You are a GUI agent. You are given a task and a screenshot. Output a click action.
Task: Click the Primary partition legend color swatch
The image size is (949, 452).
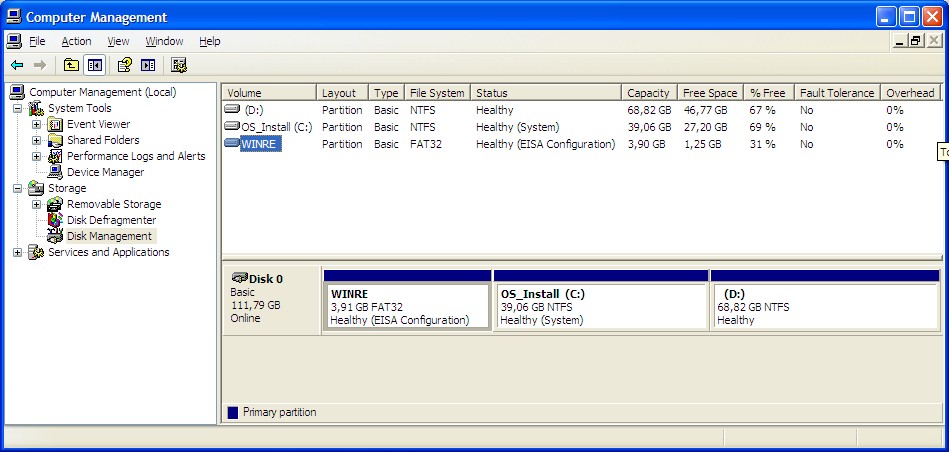[232, 413]
